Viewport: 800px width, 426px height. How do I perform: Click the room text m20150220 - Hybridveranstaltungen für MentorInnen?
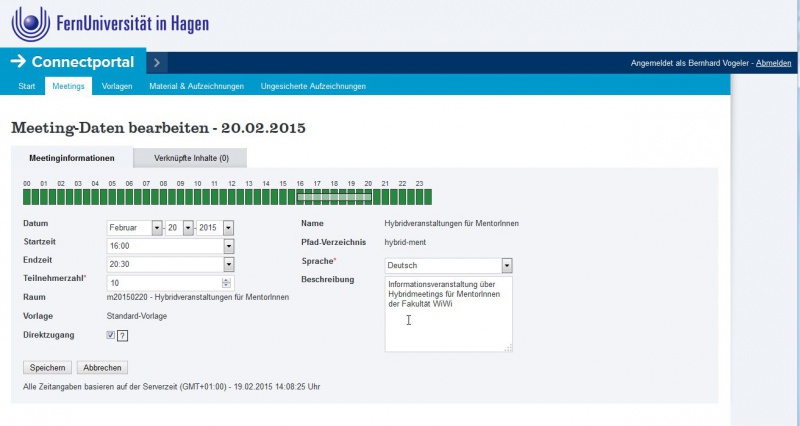click(198, 297)
